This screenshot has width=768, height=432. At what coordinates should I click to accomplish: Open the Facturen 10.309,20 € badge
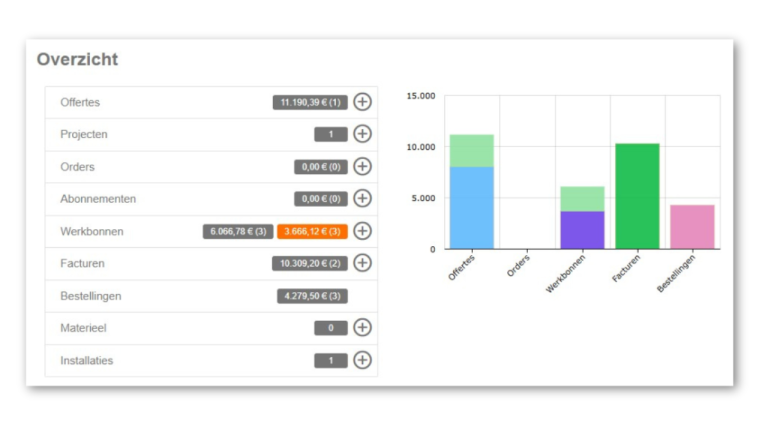point(310,264)
